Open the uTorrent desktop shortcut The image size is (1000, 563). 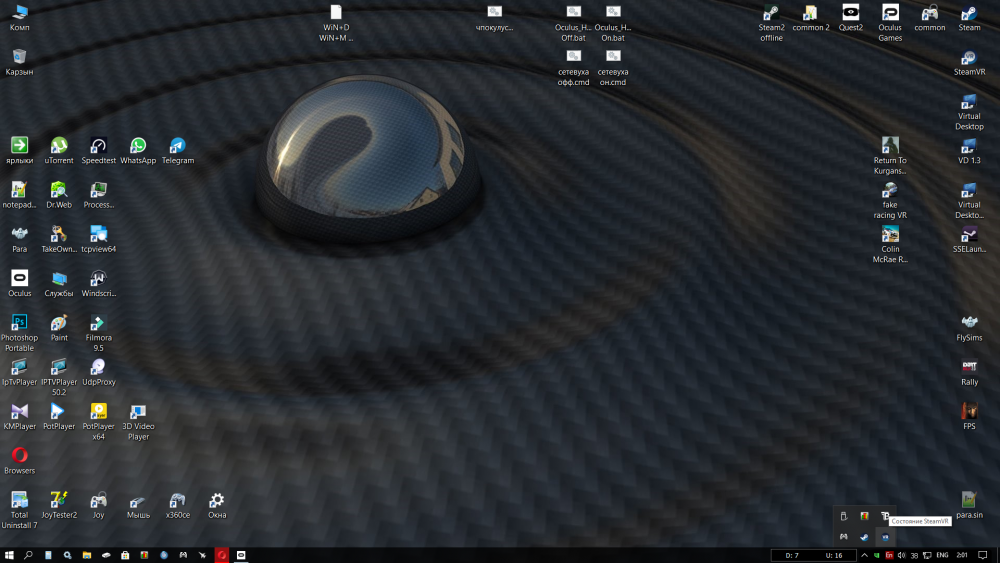click(59, 151)
